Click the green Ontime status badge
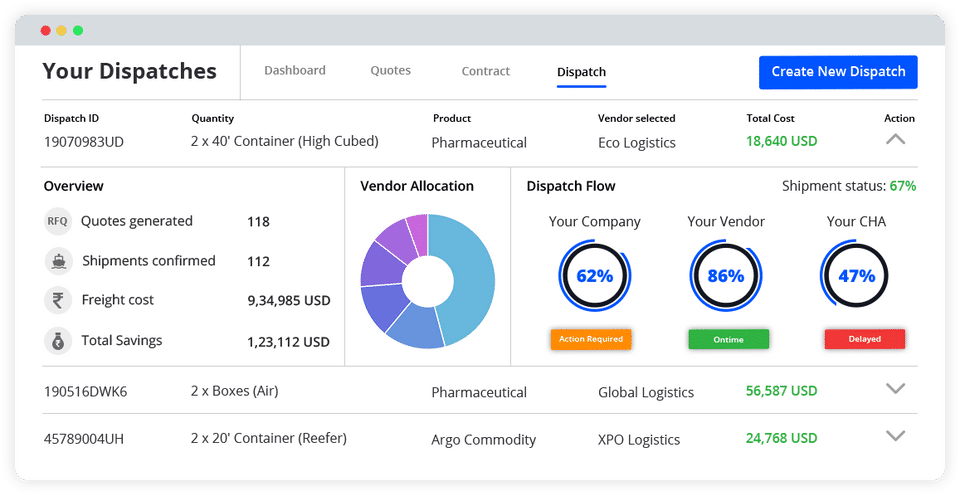Viewport: 960px width, 495px height. tap(729, 339)
